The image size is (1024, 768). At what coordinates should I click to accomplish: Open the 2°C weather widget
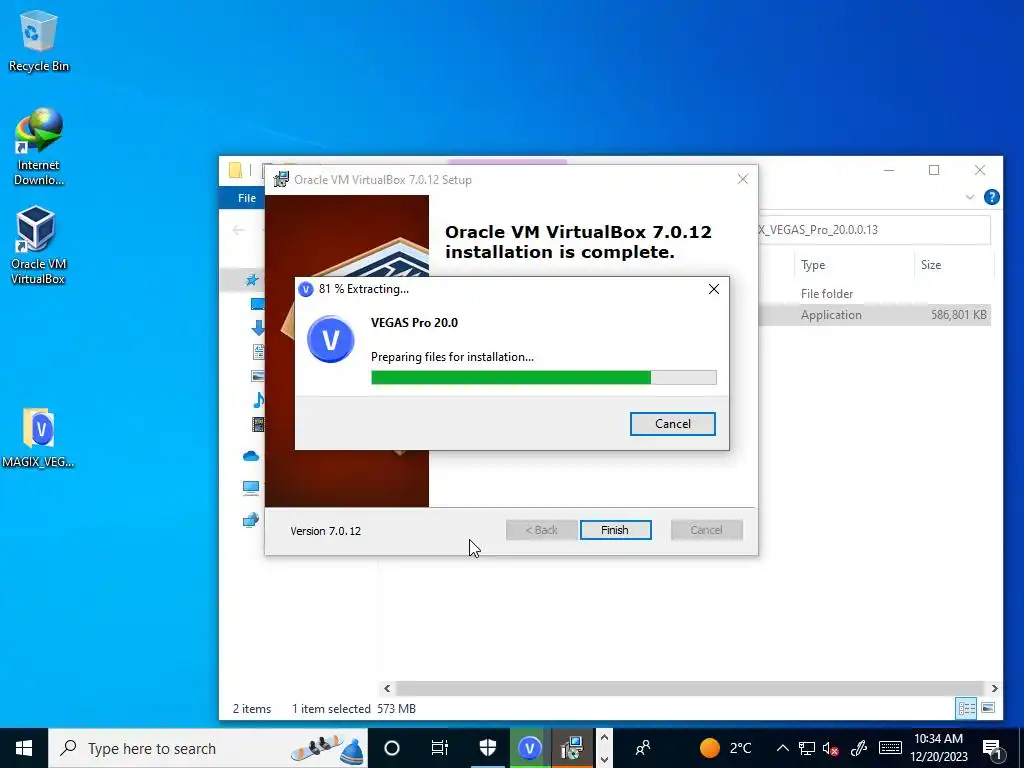725,748
